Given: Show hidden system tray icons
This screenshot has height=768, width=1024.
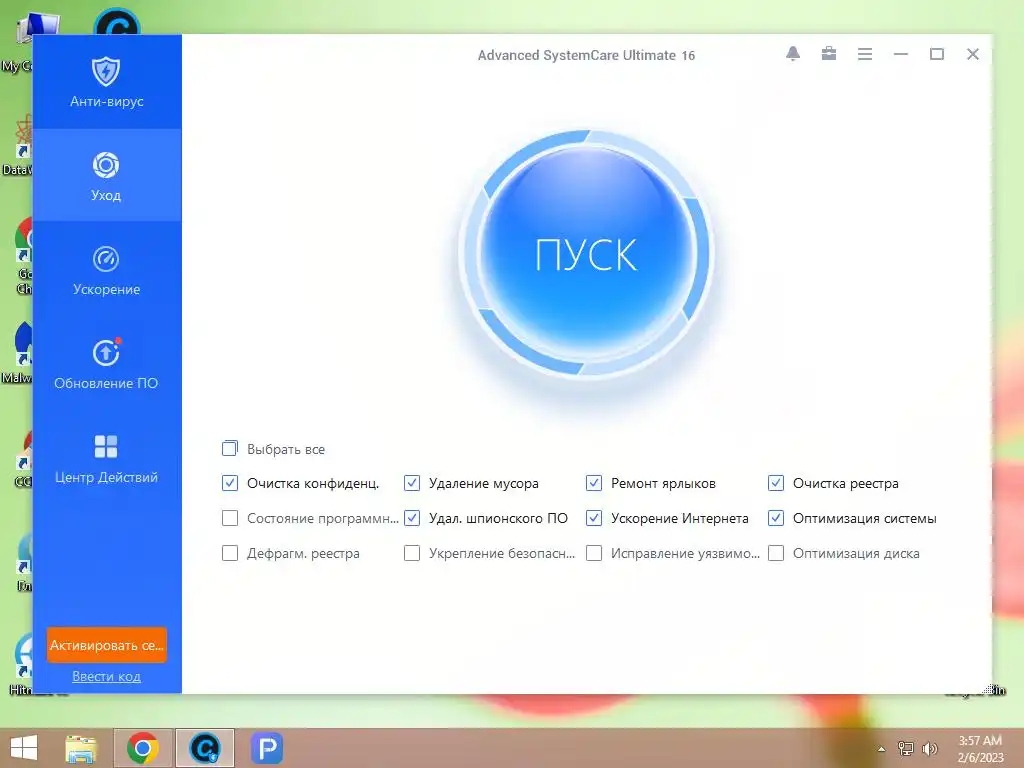Looking at the screenshot, I should [x=882, y=749].
